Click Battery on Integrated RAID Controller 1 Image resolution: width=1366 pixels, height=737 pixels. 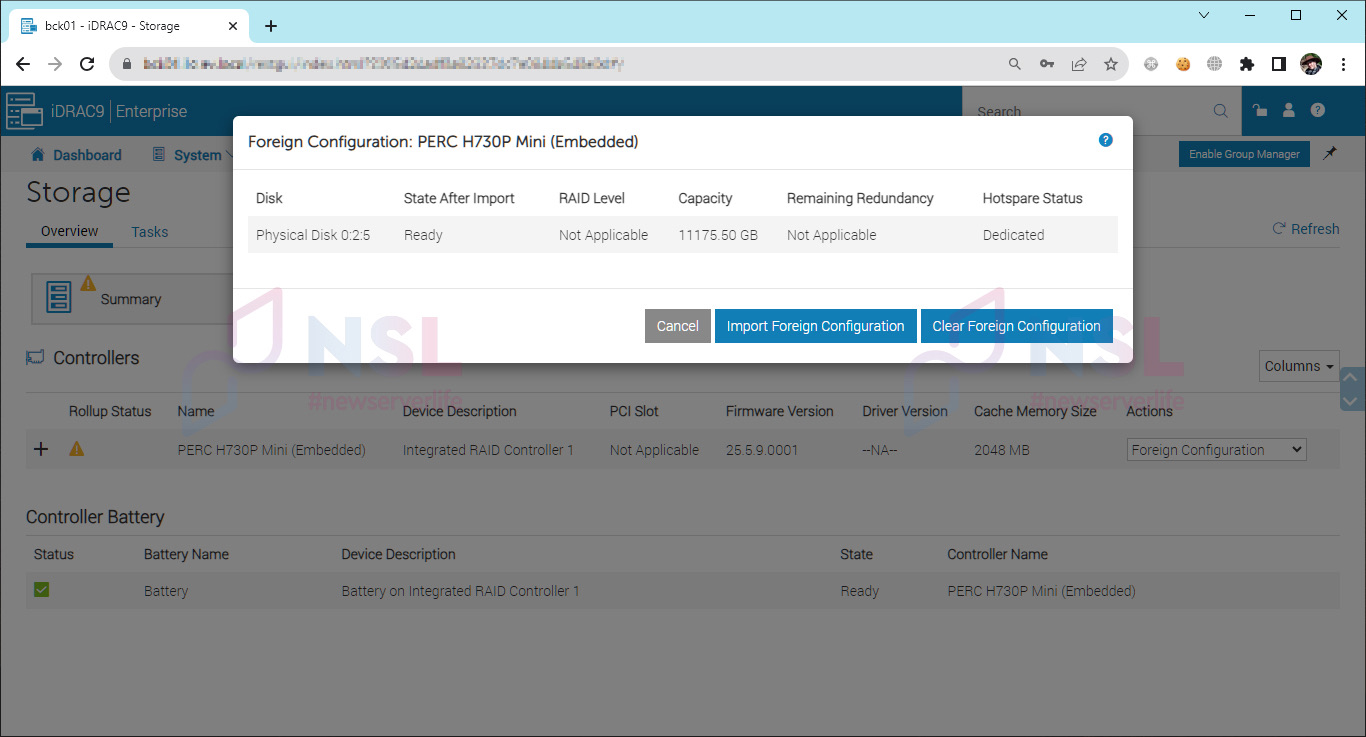(460, 591)
